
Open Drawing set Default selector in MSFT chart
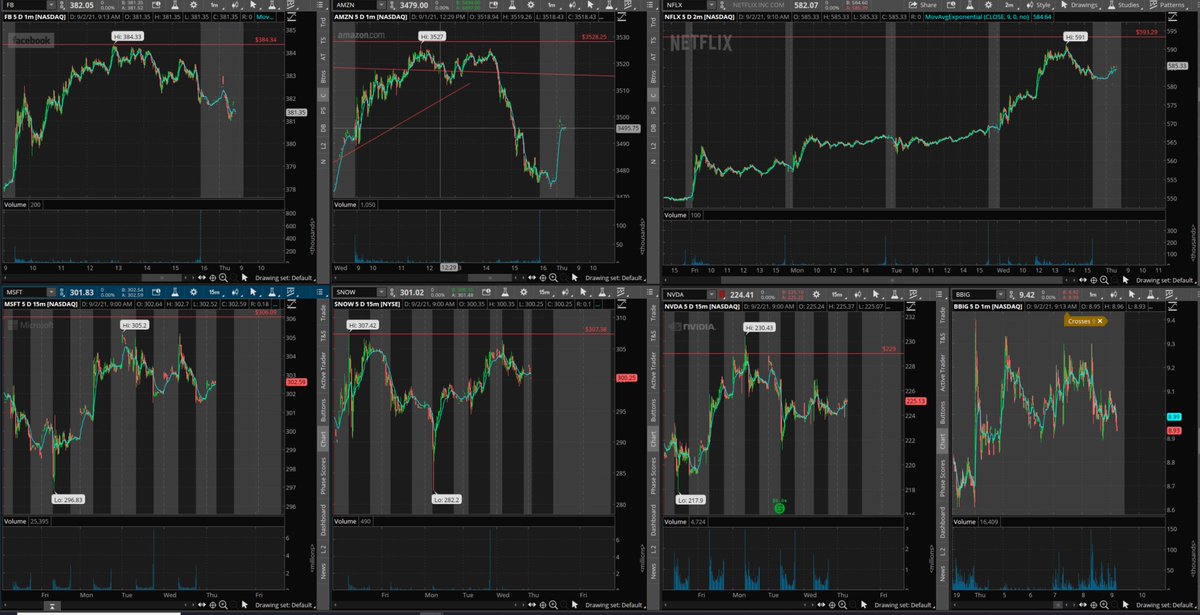[285, 605]
